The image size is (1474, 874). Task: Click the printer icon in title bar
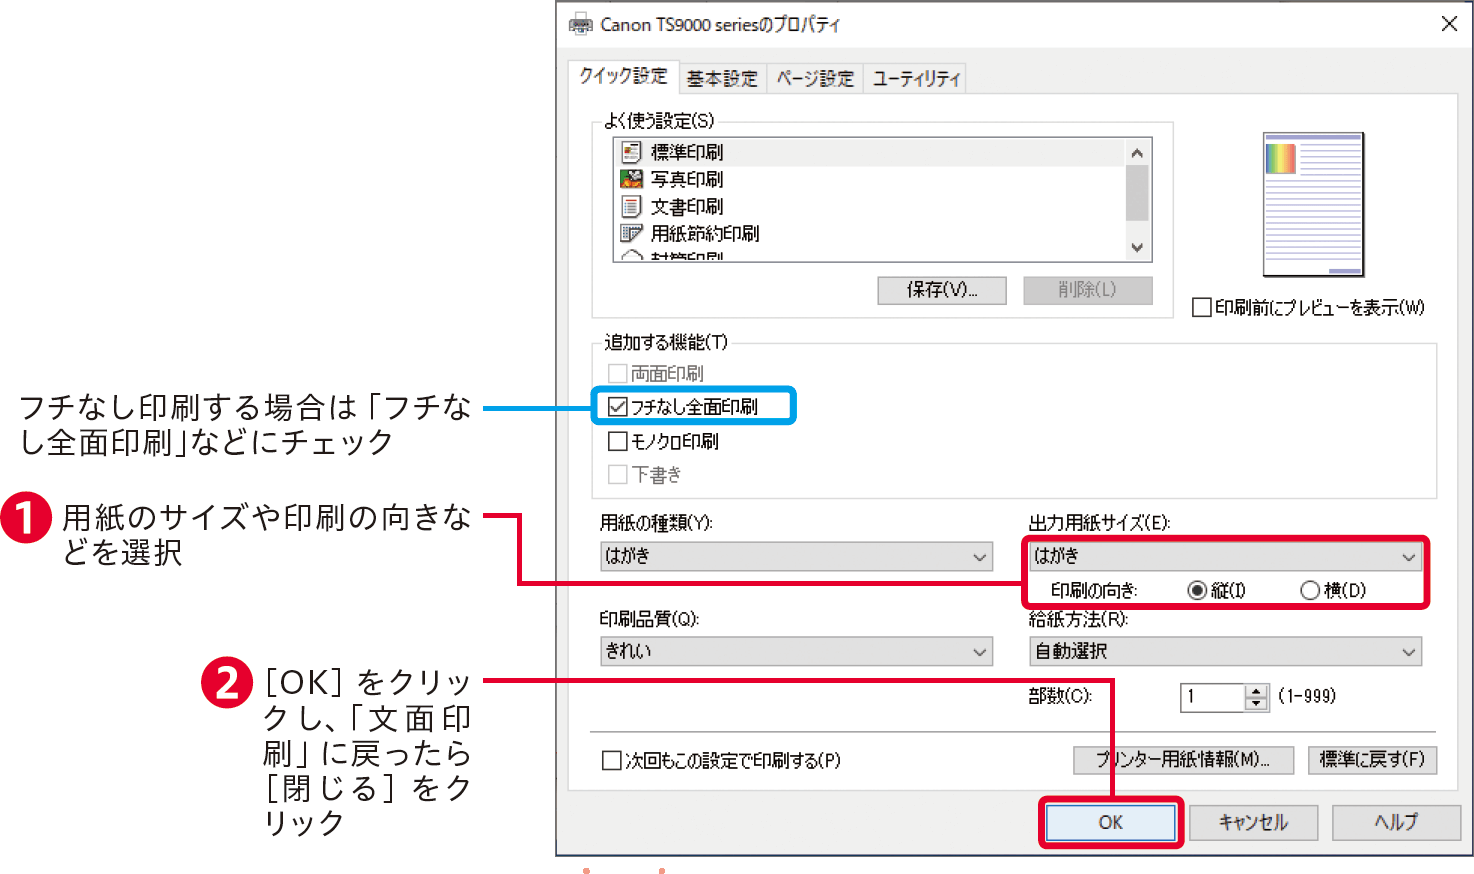coord(580,24)
